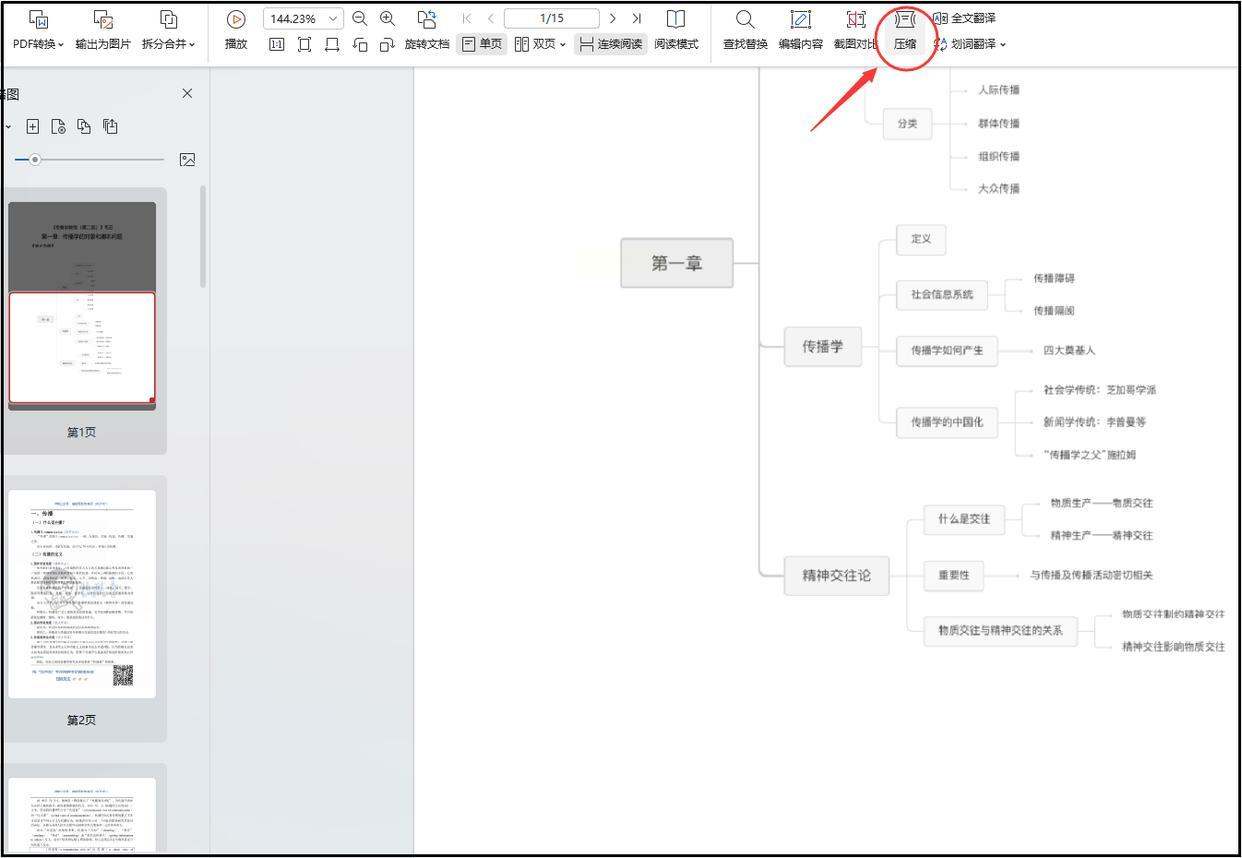Select the third page thumbnail at panel bottom
The height and width of the screenshot is (858, 1242).
point(82,815)
